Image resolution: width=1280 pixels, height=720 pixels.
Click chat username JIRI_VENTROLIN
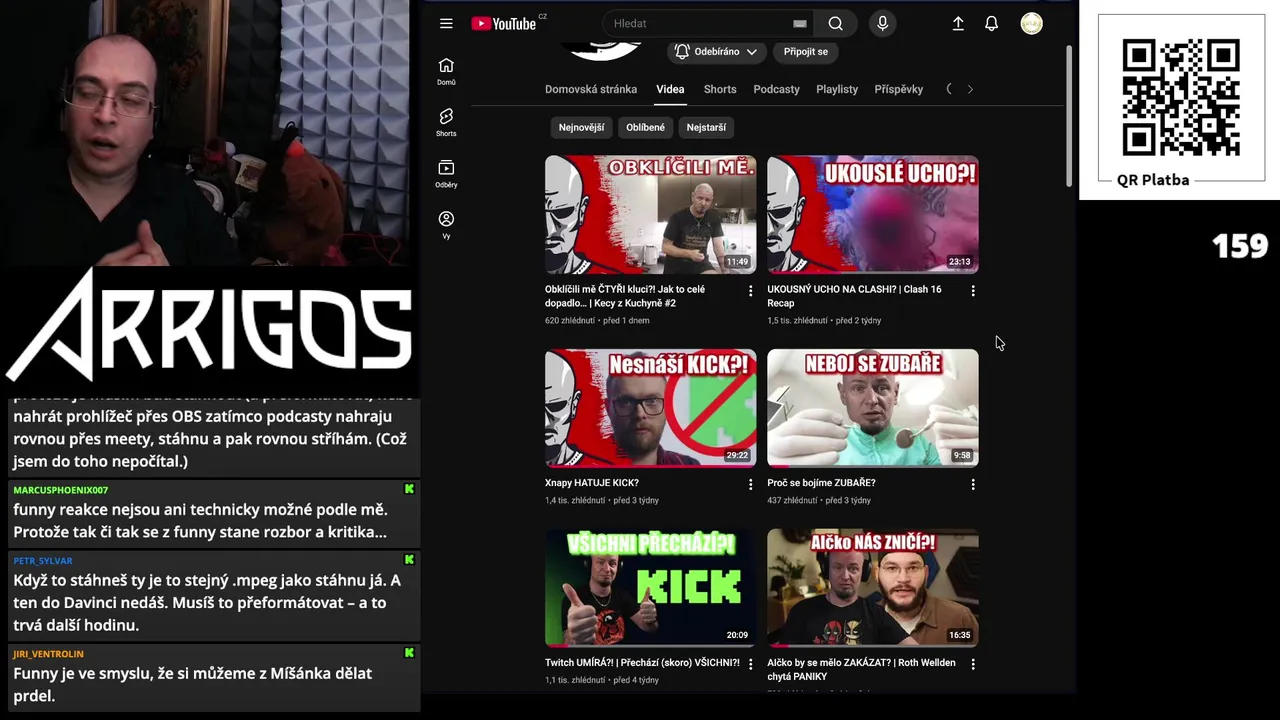(x=49, y=654)
